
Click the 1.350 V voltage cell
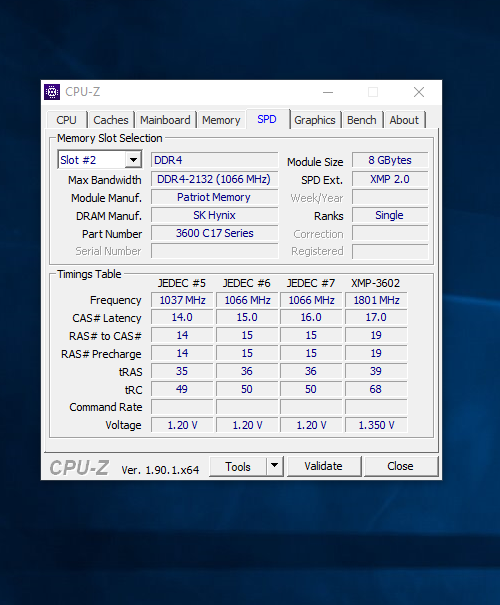376,425
